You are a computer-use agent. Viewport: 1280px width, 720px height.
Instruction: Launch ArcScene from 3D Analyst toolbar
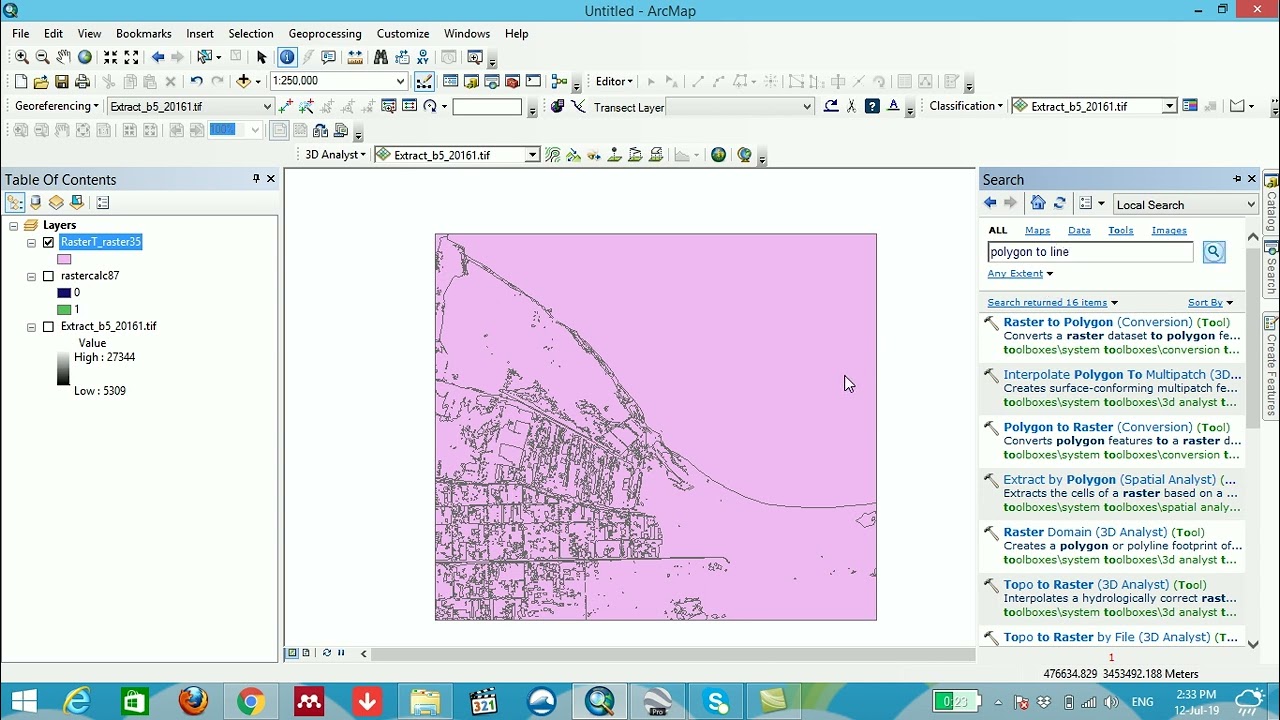pos(718,155)
